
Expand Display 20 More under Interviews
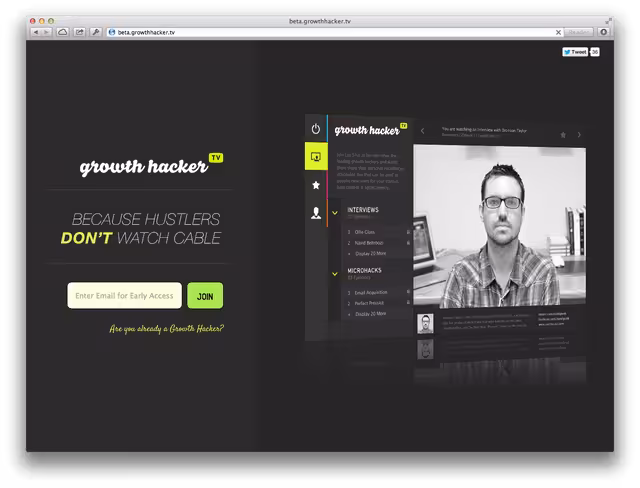pos(370,253)
